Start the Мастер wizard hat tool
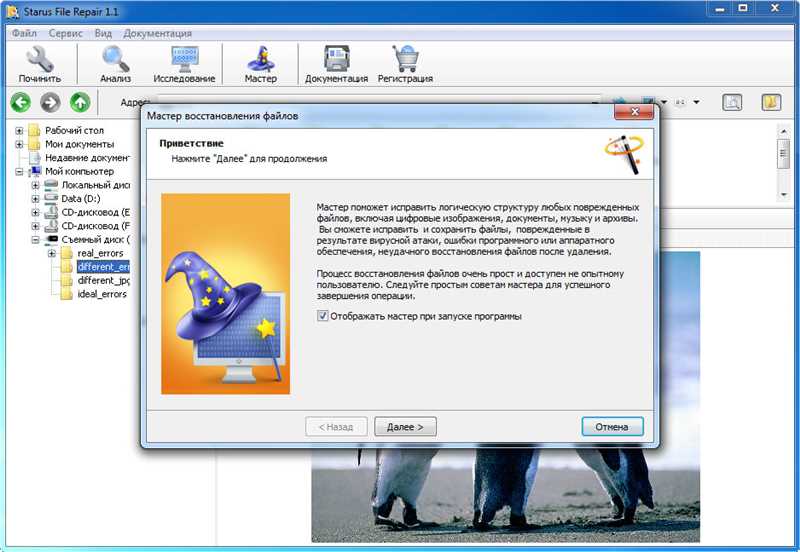This screenshot has width=800, height=552. 261,59
